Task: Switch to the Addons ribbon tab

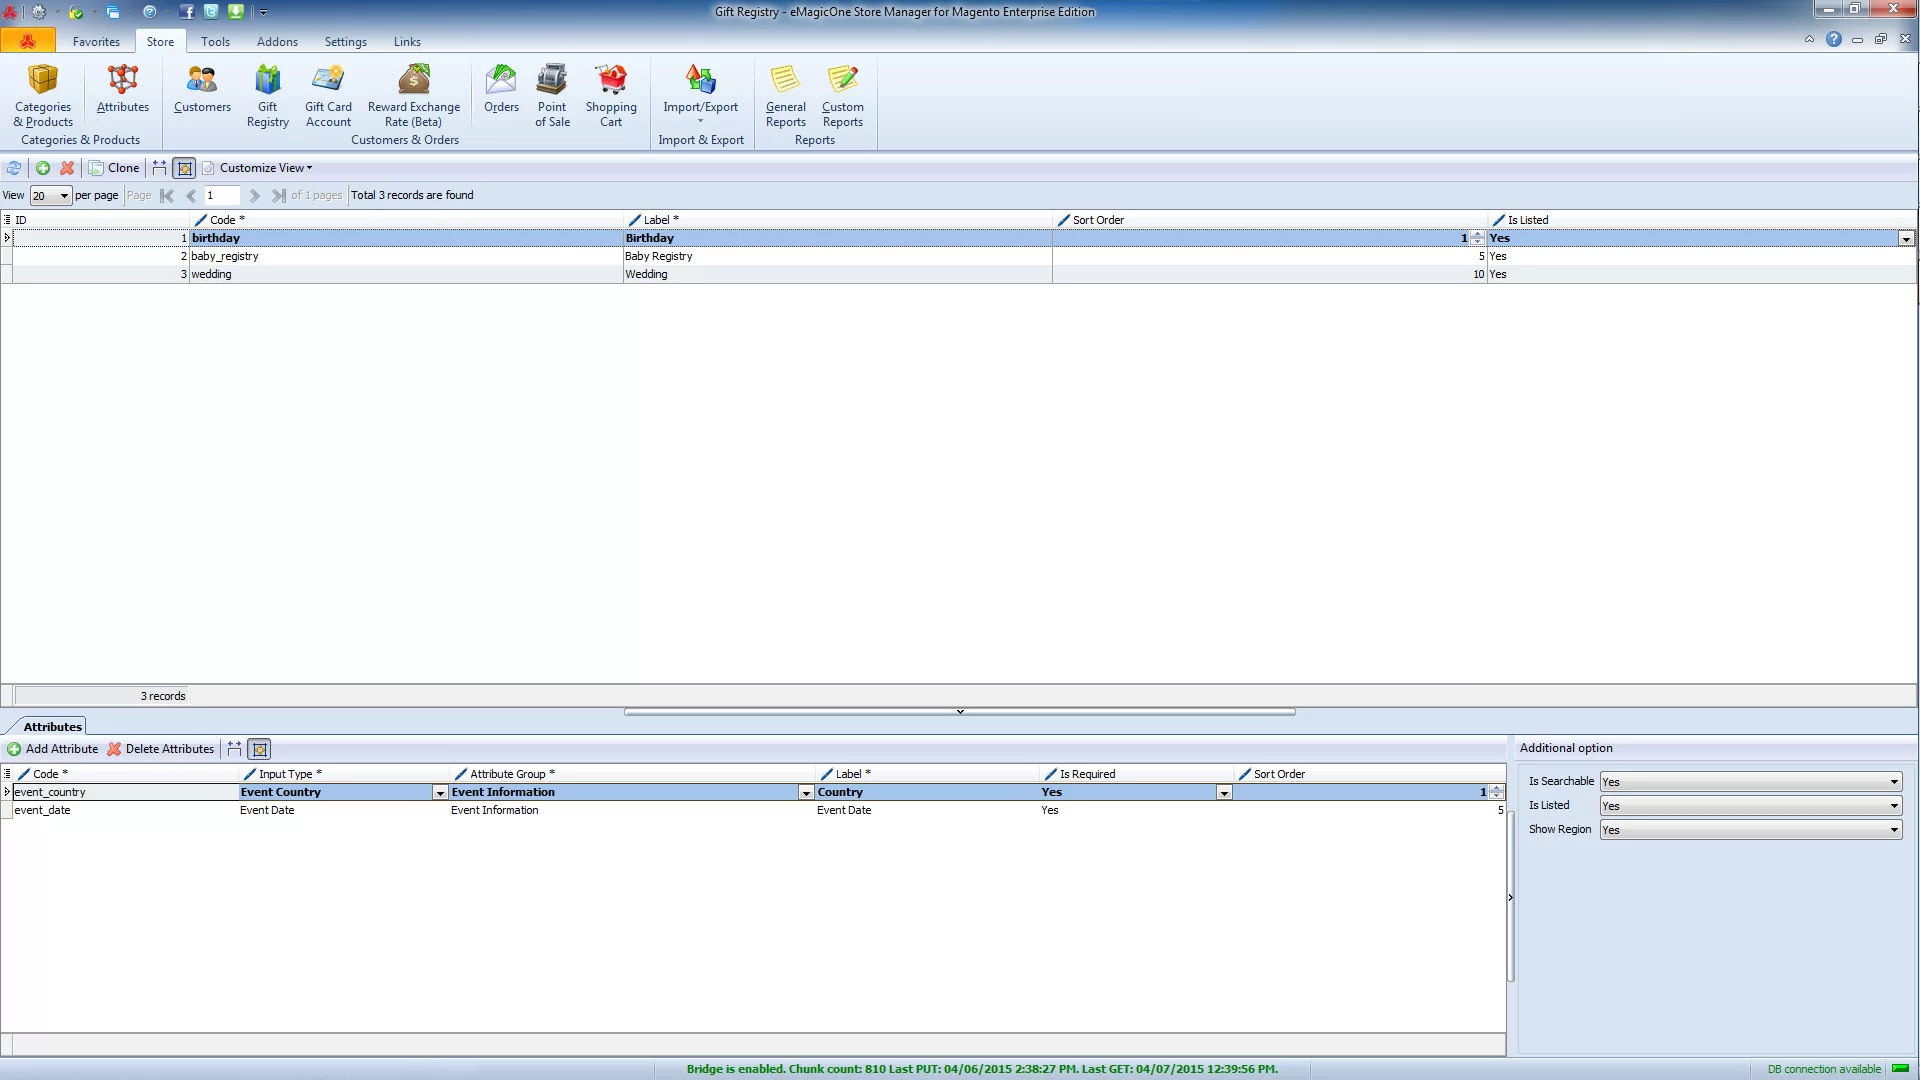Action: tap(277, 42)
